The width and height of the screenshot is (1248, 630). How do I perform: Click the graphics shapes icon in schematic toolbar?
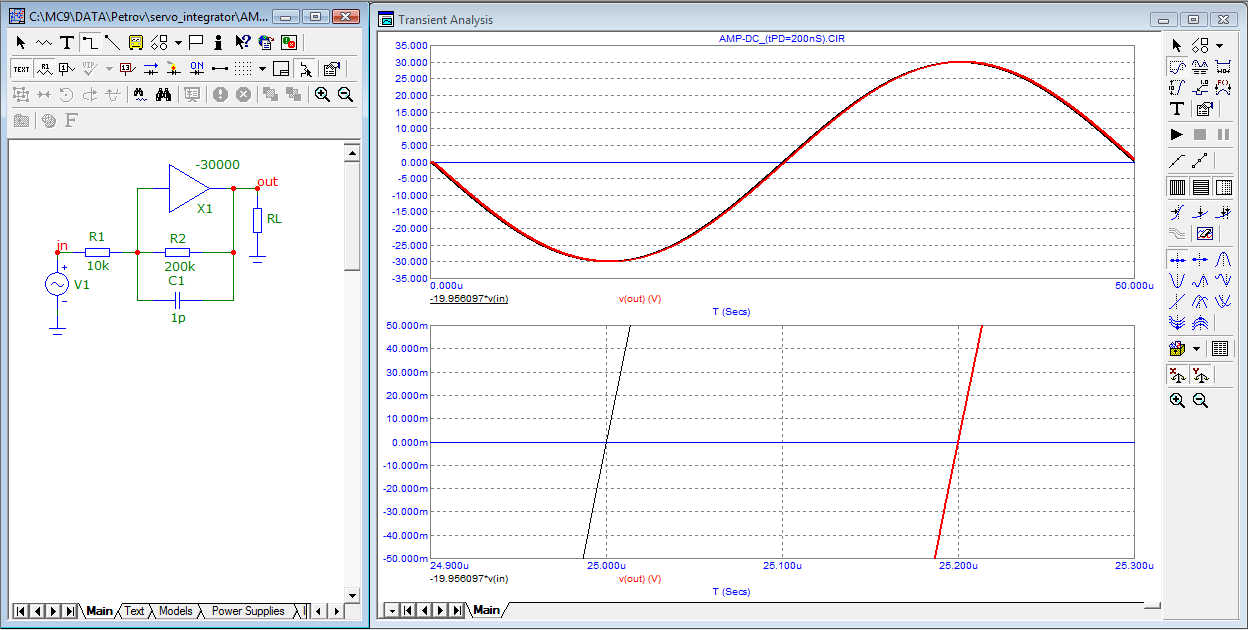pyautogui.click(x=159, y=43)
